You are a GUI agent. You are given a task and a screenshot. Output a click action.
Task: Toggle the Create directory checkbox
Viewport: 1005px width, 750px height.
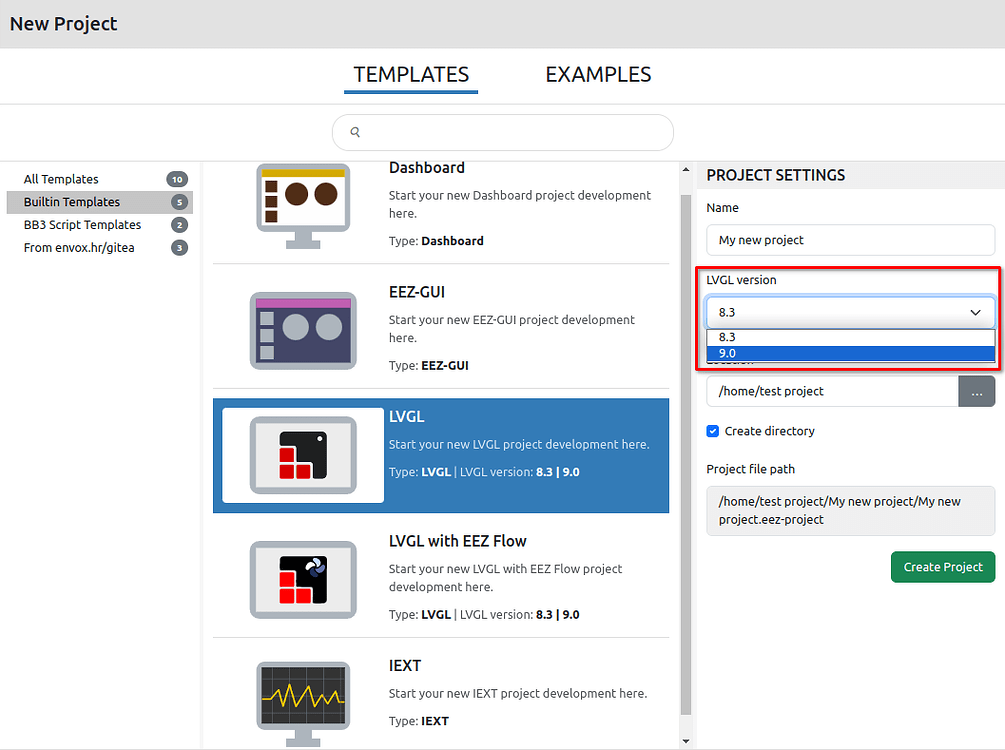[712, 431]
